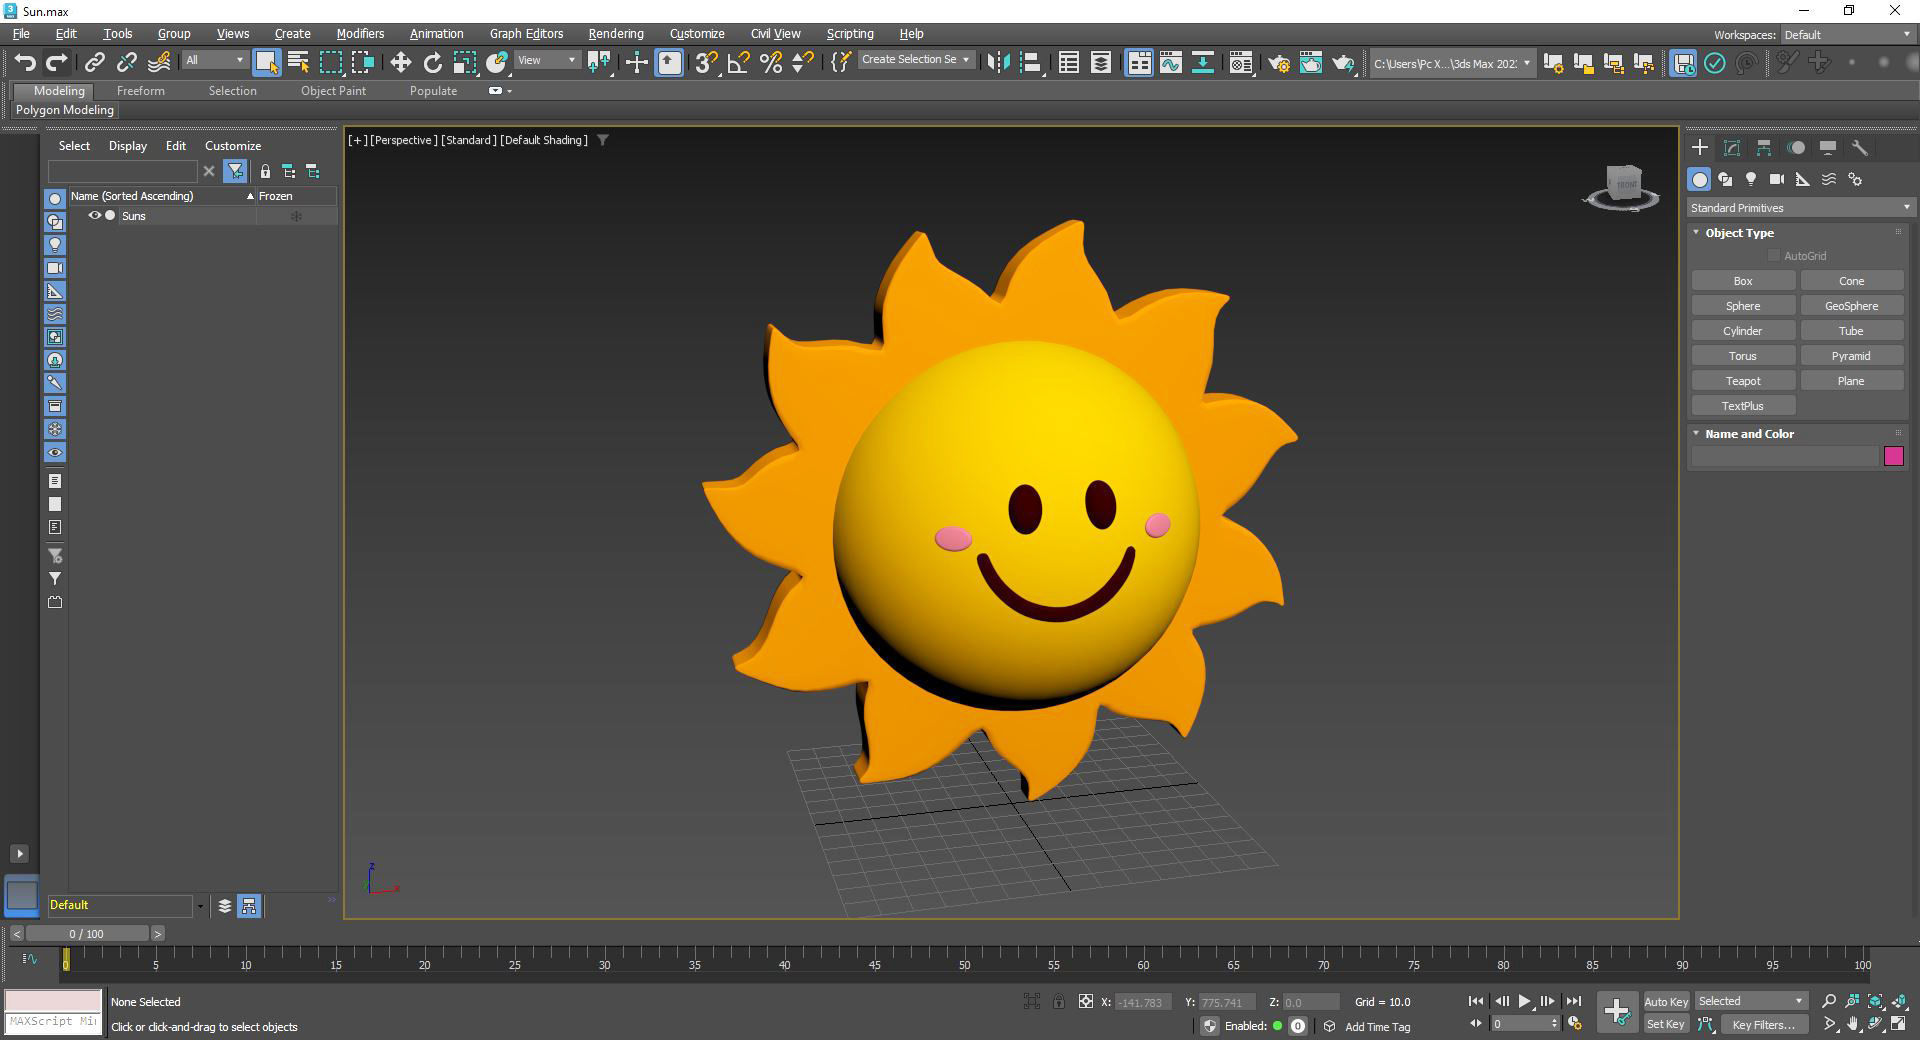The image size is (1920, 1040).
Task: Create a Teapot primitive
Action: pyautogui.click(x=1743, y=381)
